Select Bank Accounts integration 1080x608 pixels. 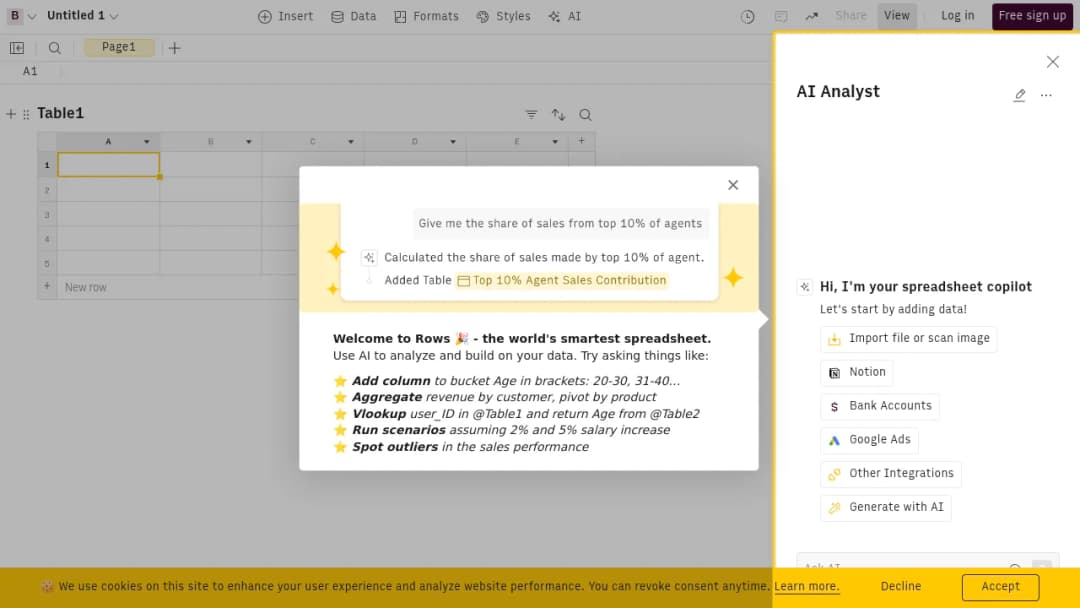[880, 406]
